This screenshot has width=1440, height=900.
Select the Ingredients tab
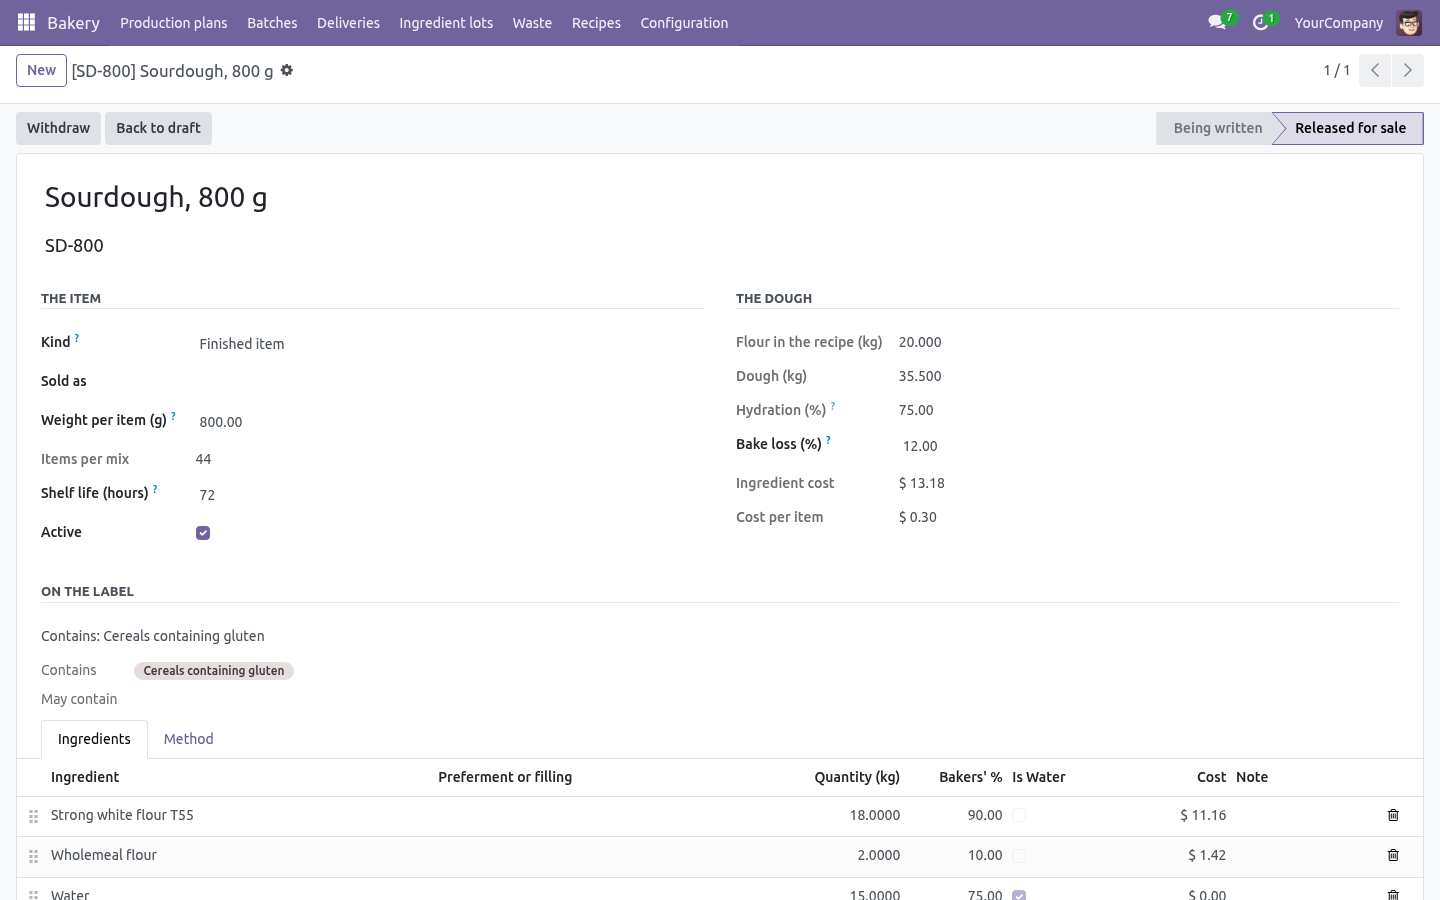94,739
